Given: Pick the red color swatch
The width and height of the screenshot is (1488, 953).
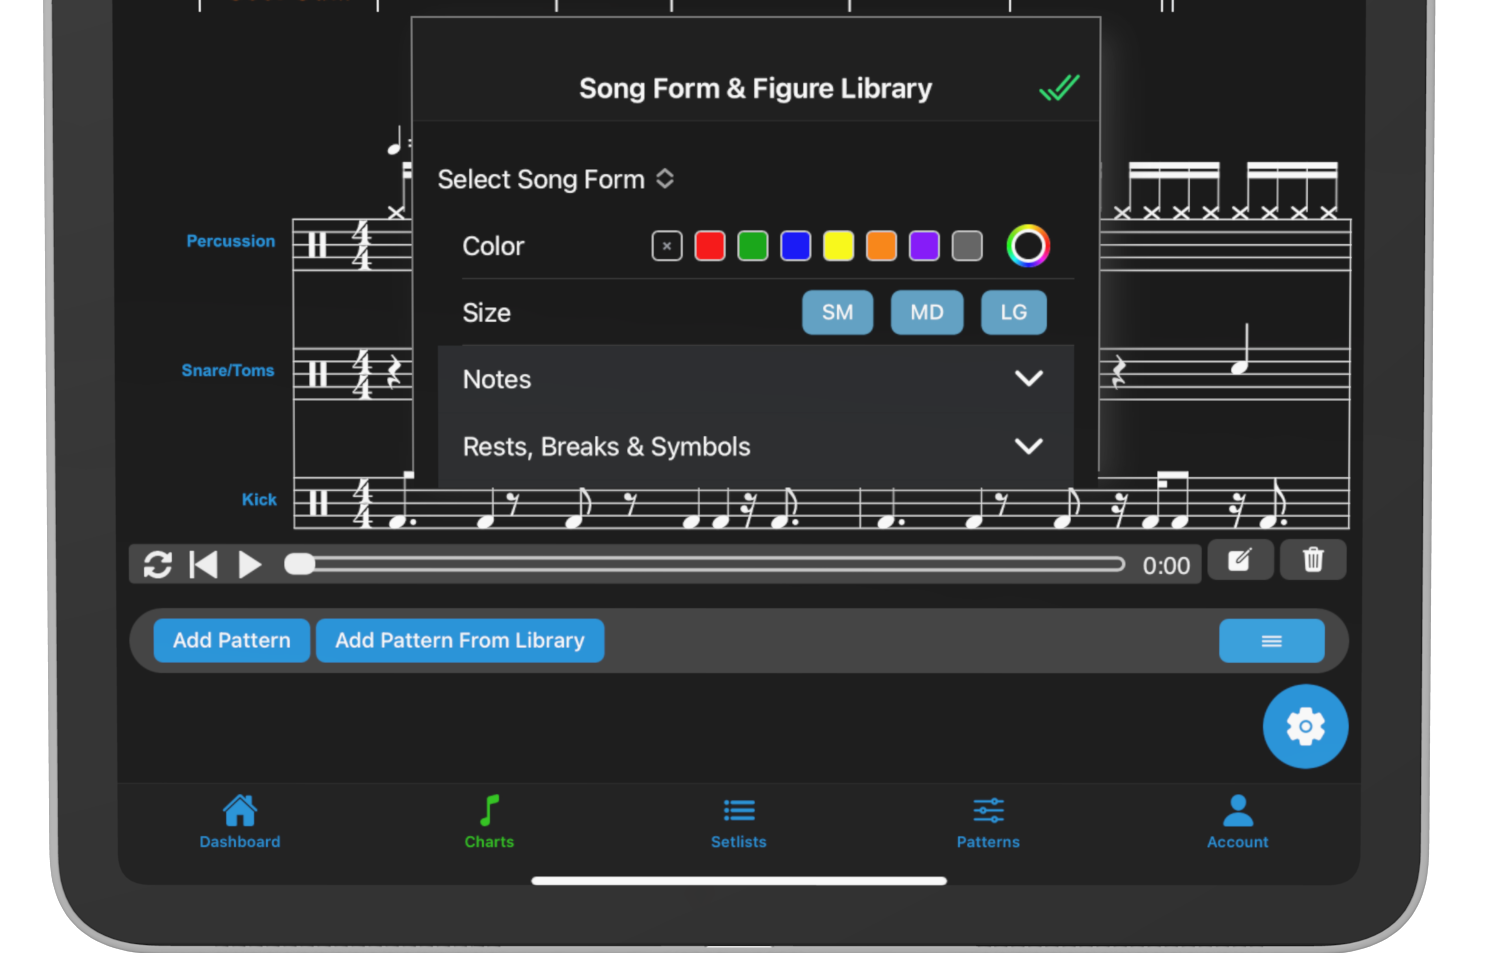Looking at the screenshot, I should [x=709, y=246].
